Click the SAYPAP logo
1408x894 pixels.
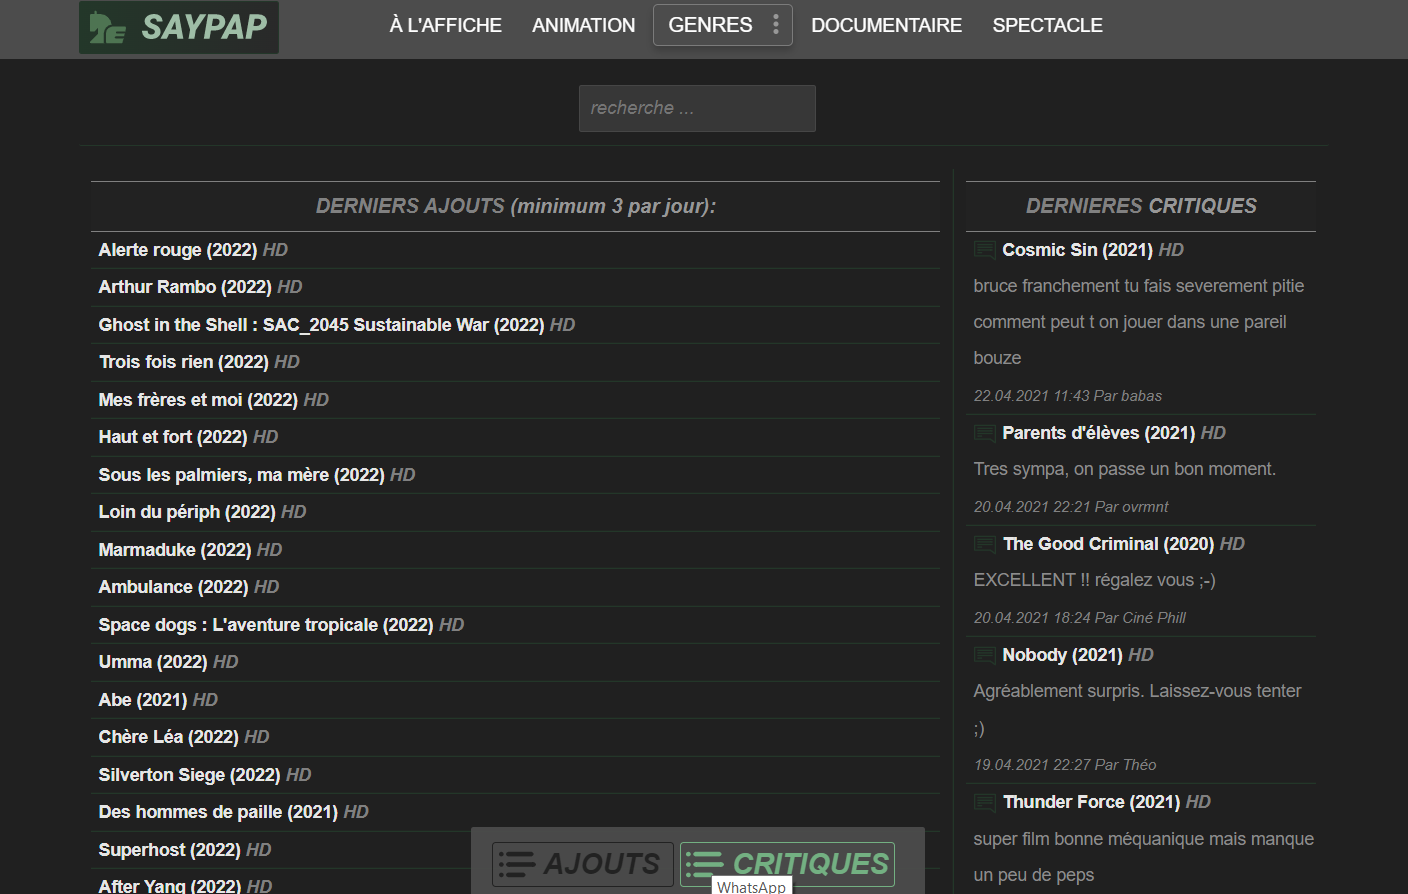click(x=179, y=27)
